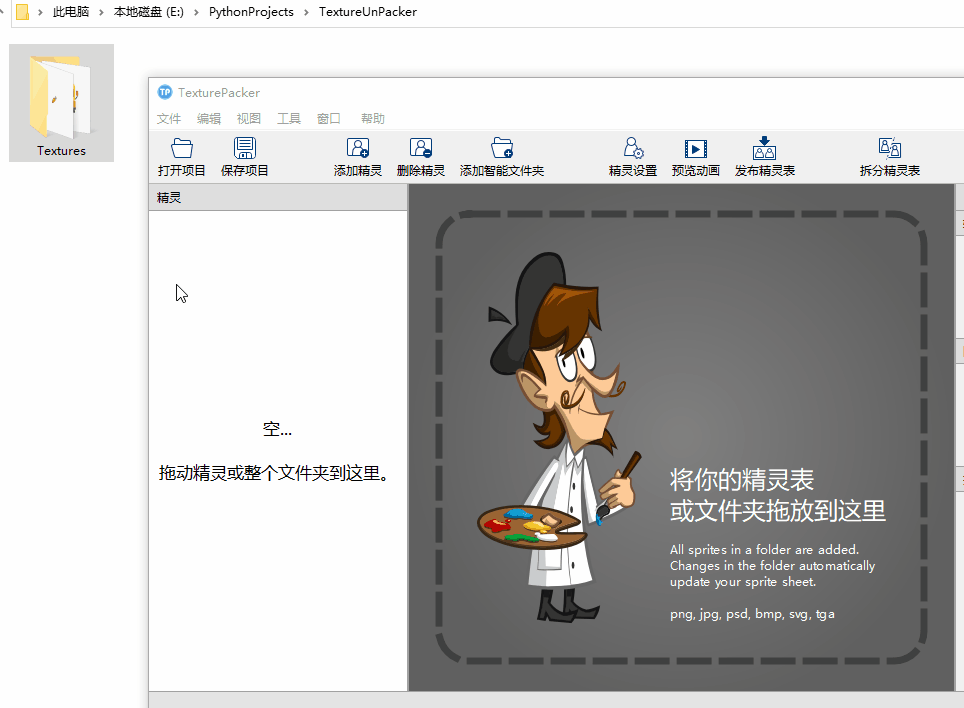
Task: Click the 'png, jpg, psd, bmp, svg, tga' text
Action: pos(753,614)
